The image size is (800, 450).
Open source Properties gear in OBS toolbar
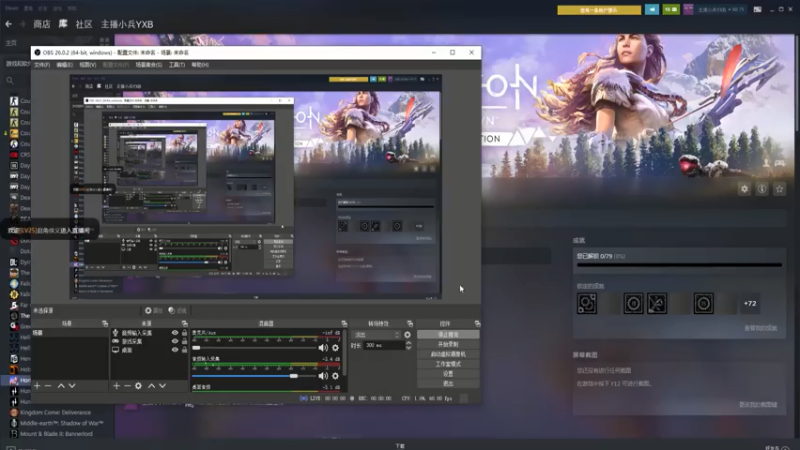pyautogui.click(x=153, y=310)
